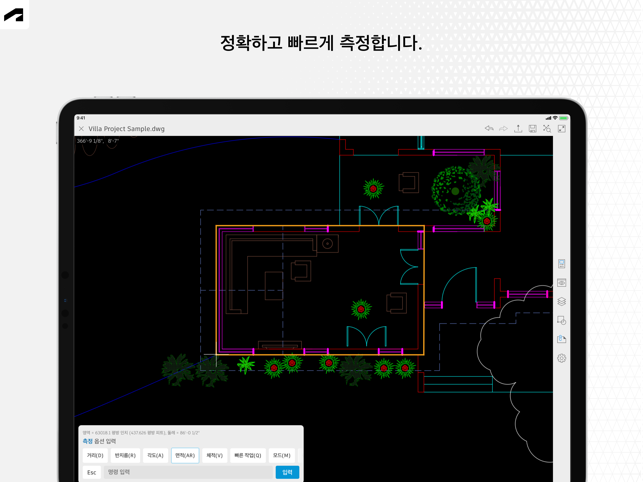
Task: Focus the 명령 입력 command input field
Action: pos(188,473)
